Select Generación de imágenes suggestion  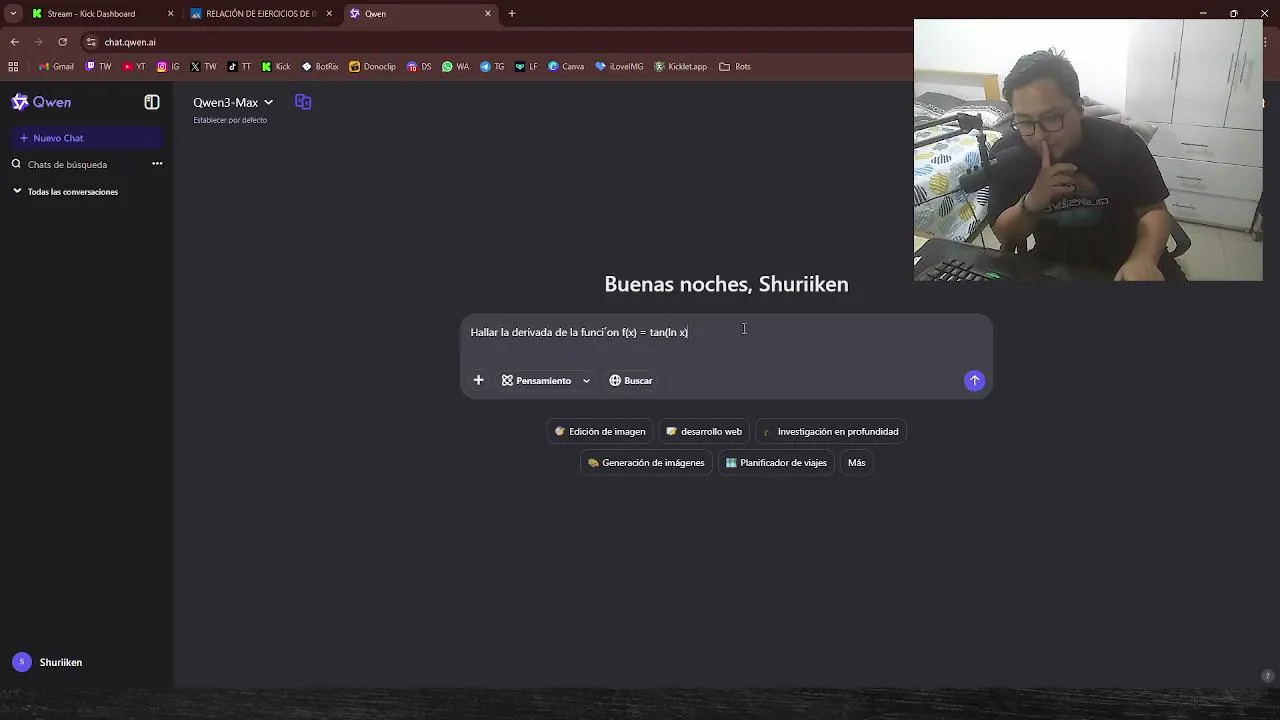coord(646,463)
